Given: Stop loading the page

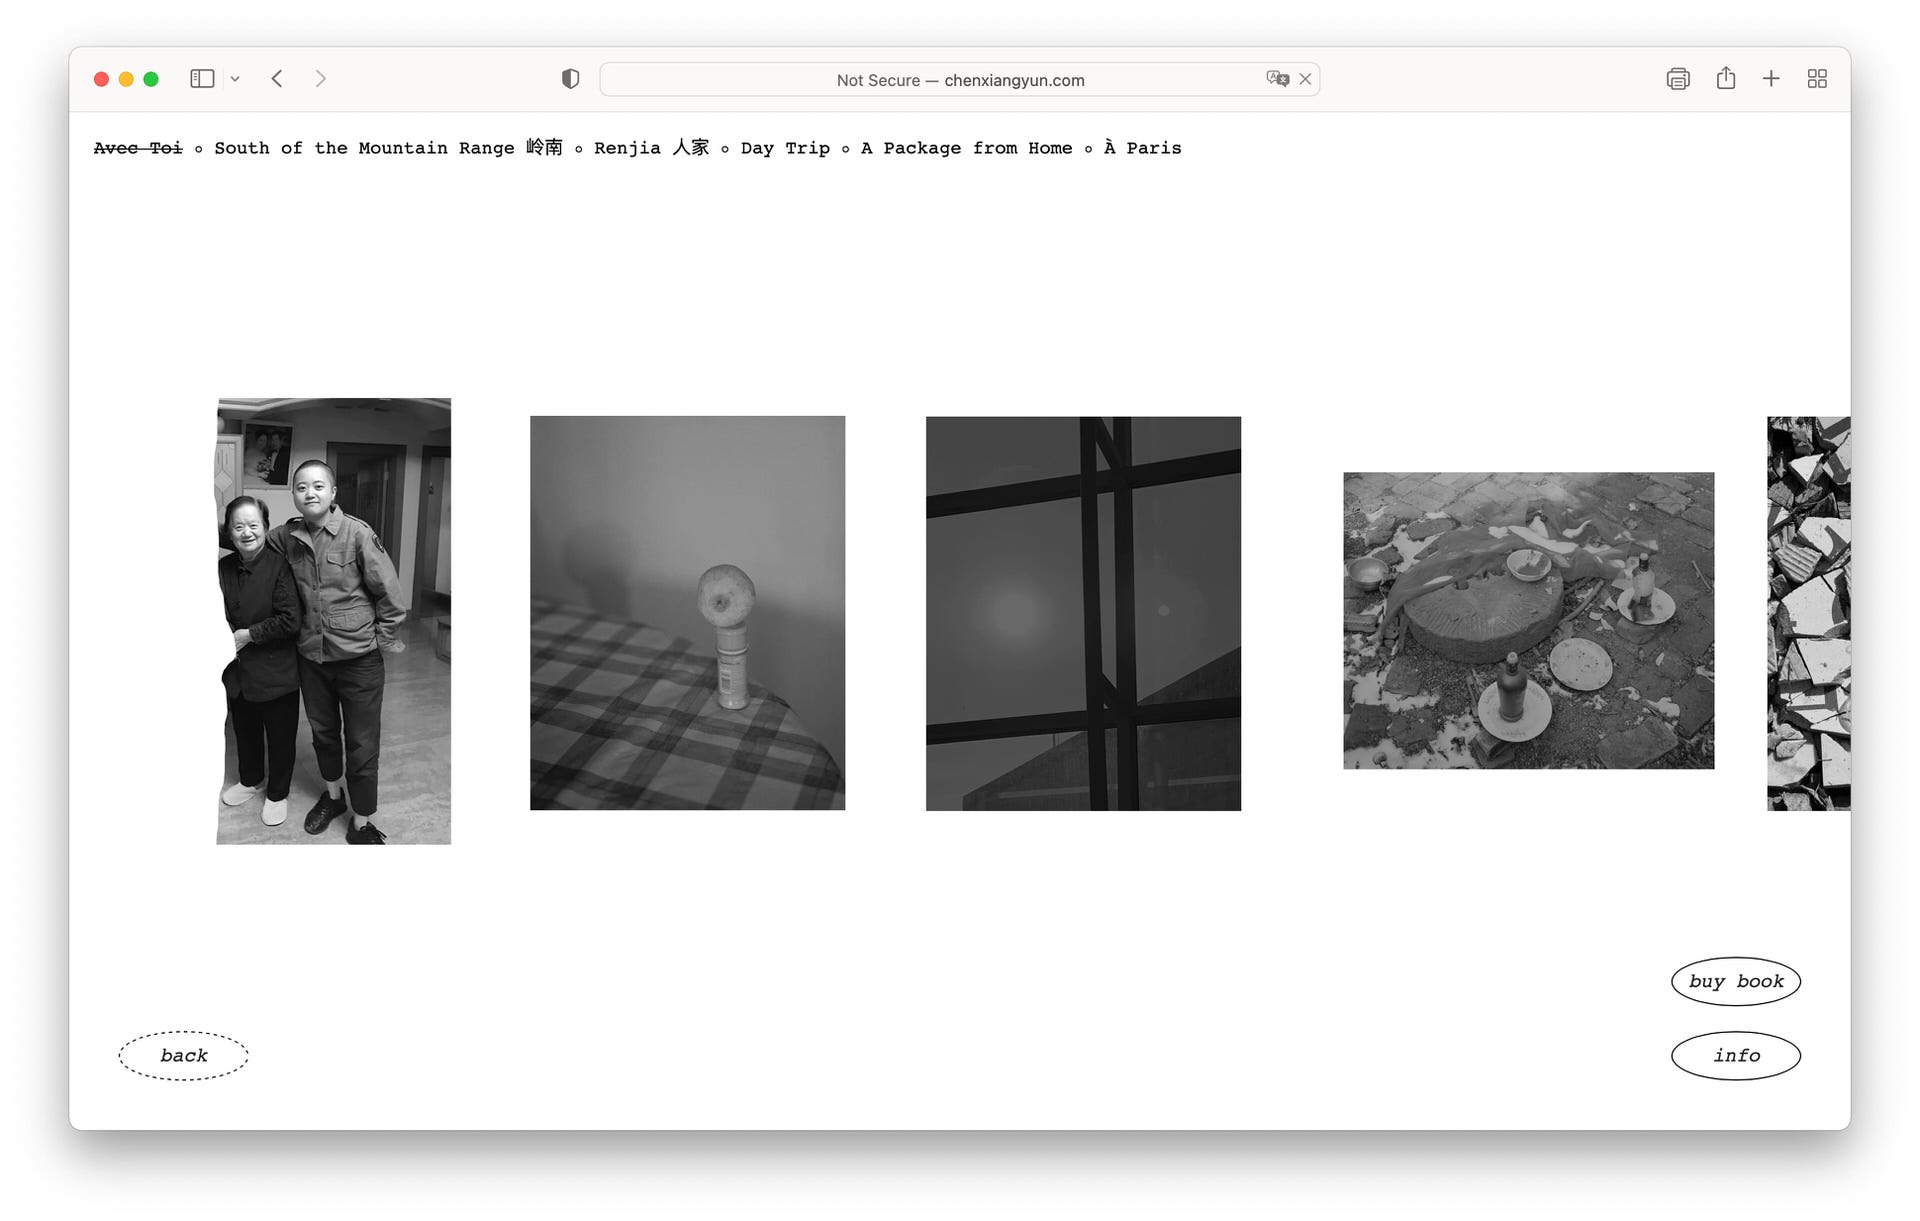Looking at the screenshot, I should [1305, 79].
